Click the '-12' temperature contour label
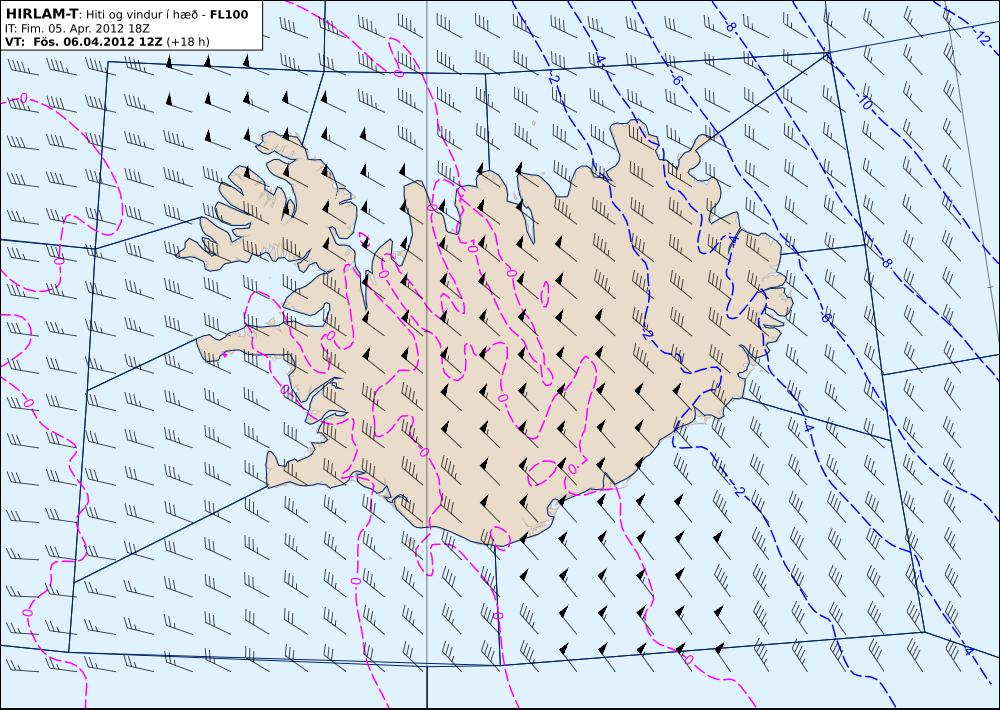Image resolution: width=1000 pixels, height=710 pixels. 983,38
